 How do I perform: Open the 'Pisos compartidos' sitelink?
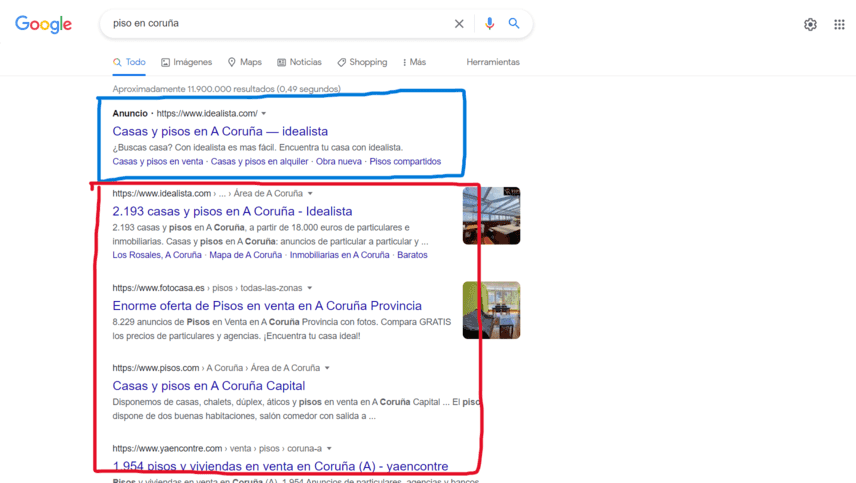pos(405,162)
